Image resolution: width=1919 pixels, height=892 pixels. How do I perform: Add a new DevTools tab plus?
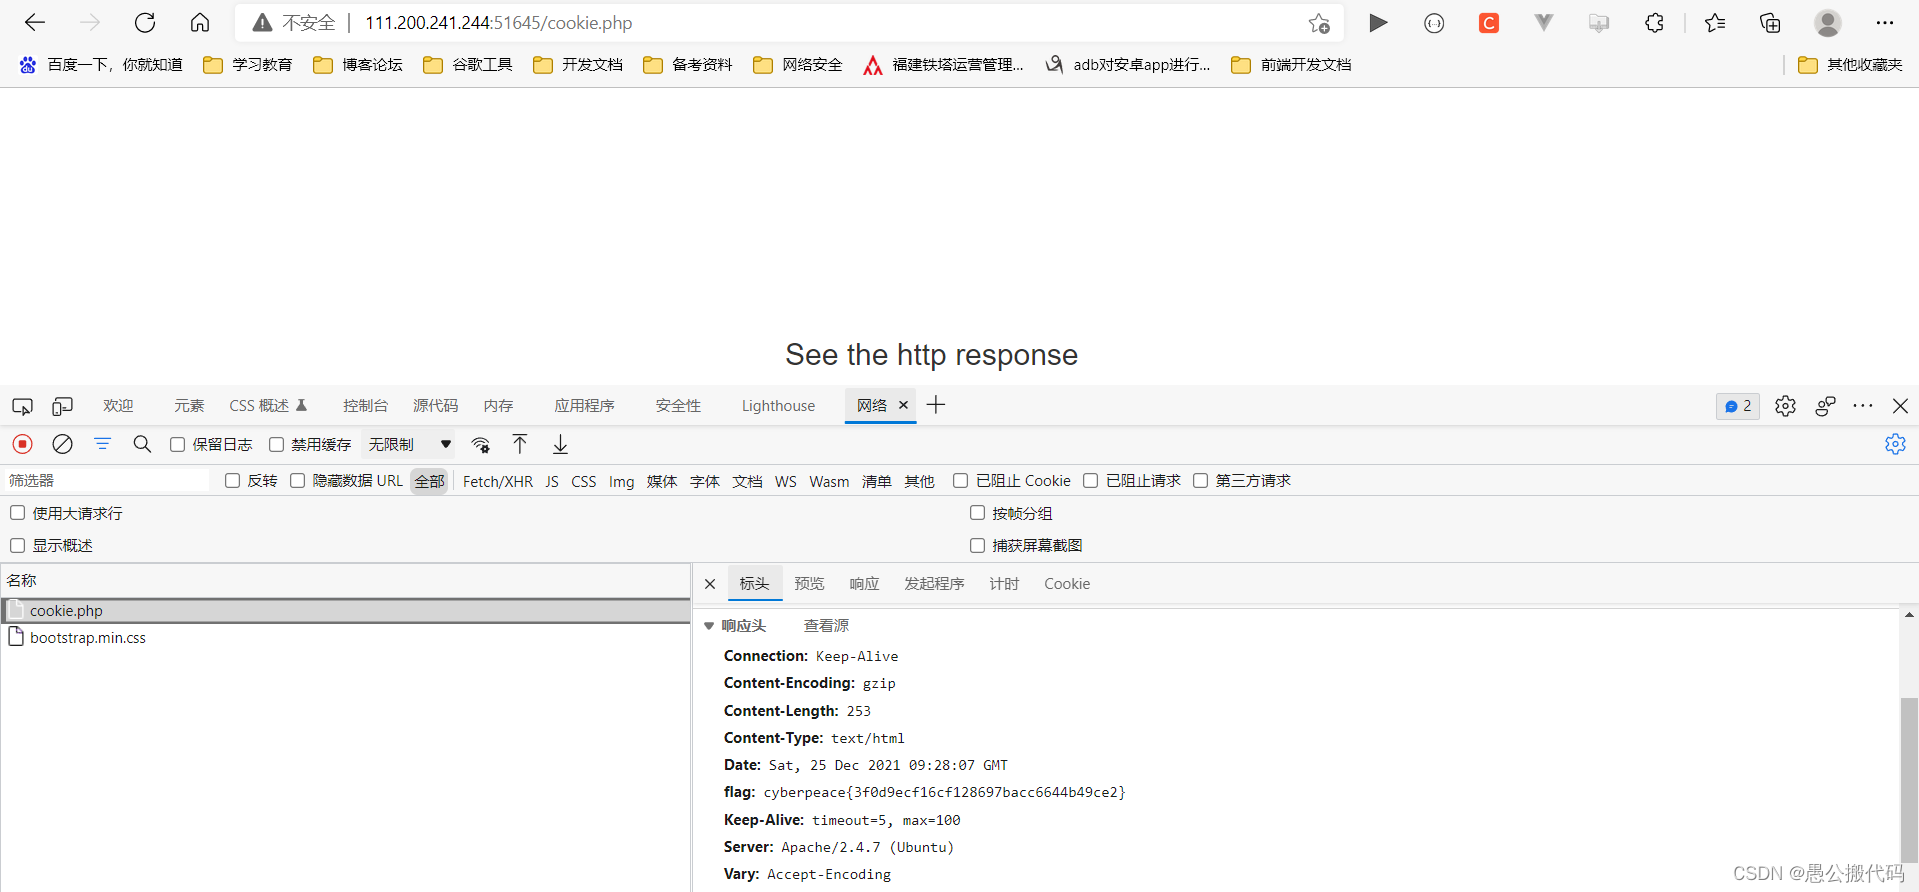point(936,405)
